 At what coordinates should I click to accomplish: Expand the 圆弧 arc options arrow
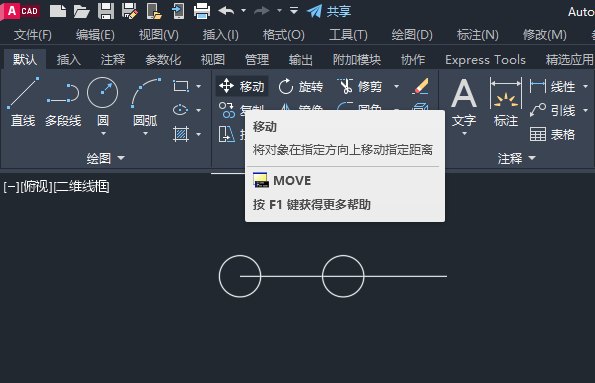(145, 134)
